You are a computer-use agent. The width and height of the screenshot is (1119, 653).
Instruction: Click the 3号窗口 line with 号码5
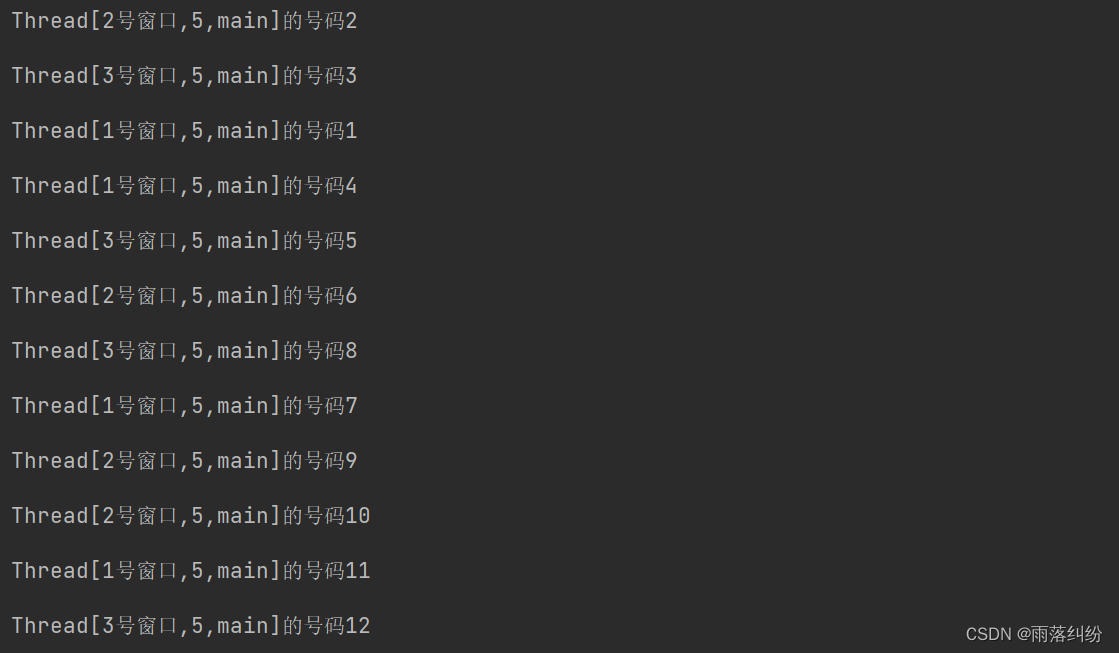(x=184, y=241)
